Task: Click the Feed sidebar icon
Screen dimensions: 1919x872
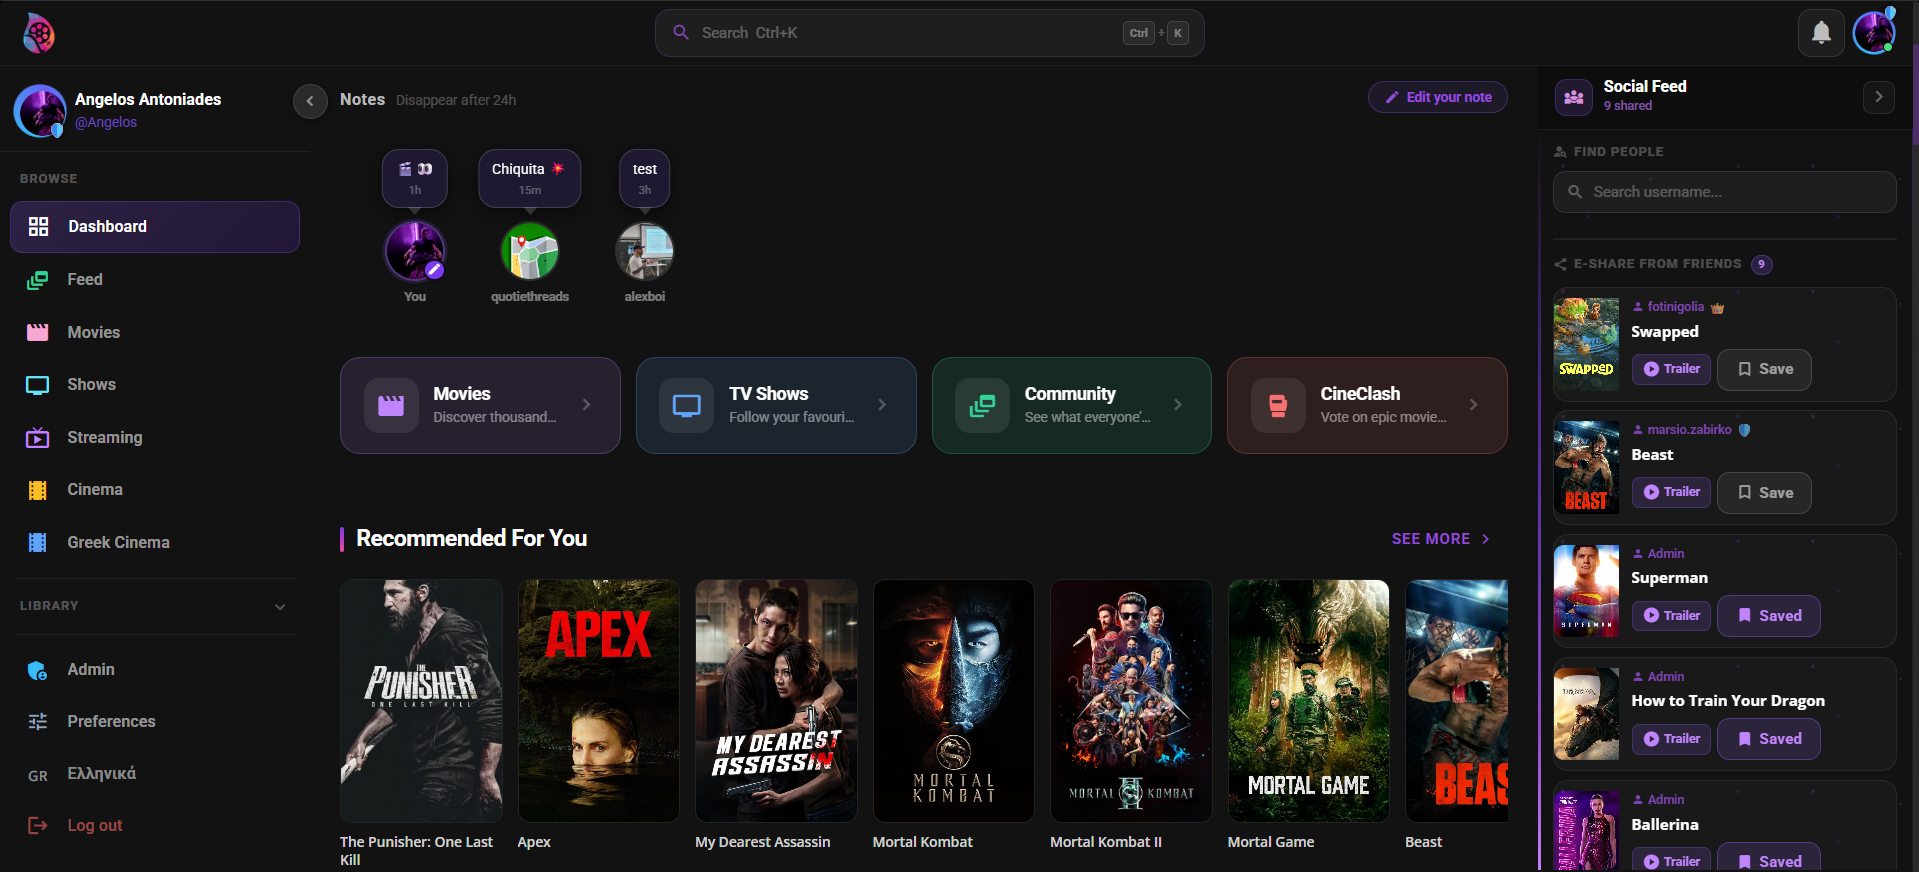Action: point(38,280)
